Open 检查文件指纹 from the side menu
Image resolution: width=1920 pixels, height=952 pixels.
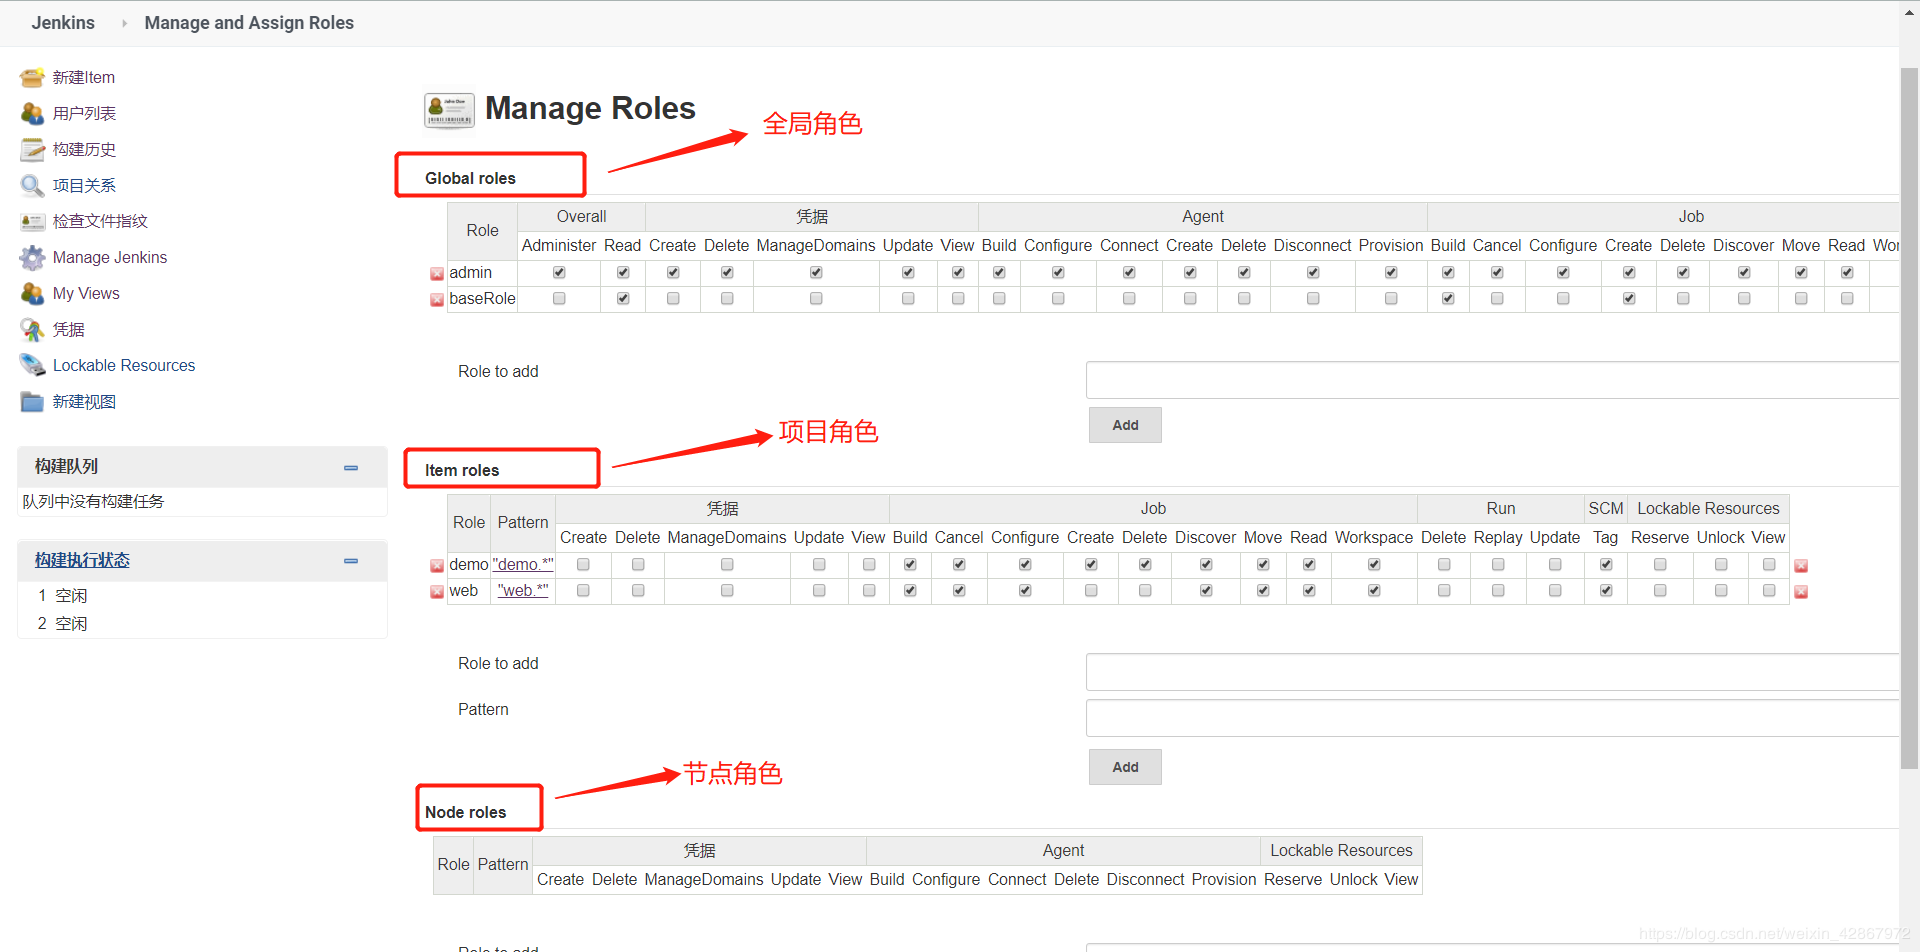[100, 222]
